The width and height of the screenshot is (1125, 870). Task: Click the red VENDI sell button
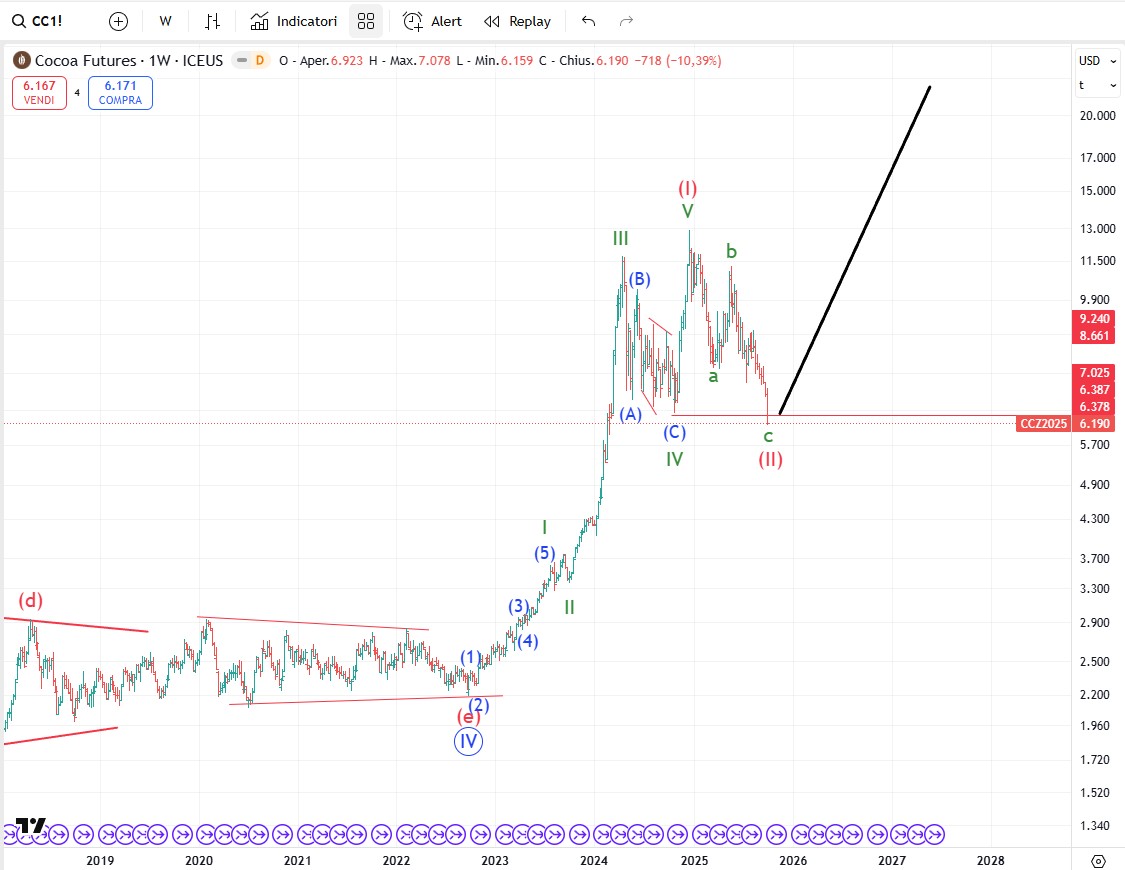click(x=40, y=93)
